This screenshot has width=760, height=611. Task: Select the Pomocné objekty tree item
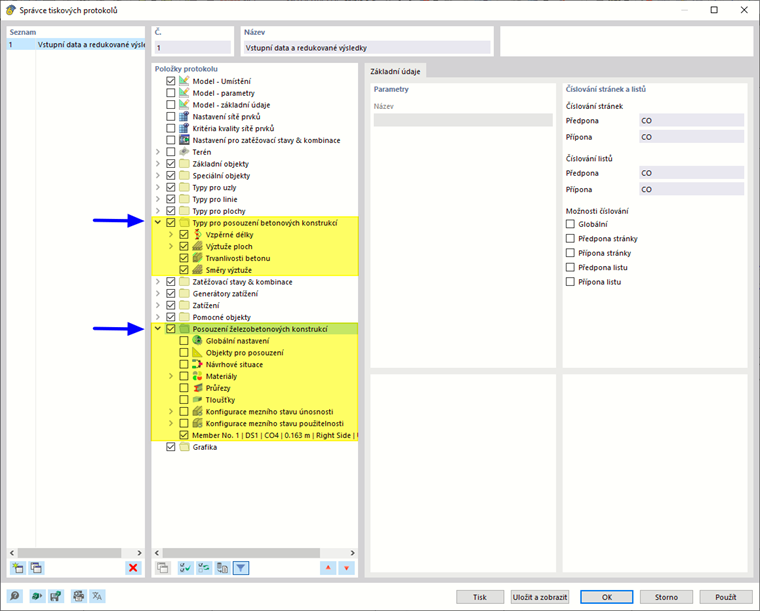[x=222, y=317]
